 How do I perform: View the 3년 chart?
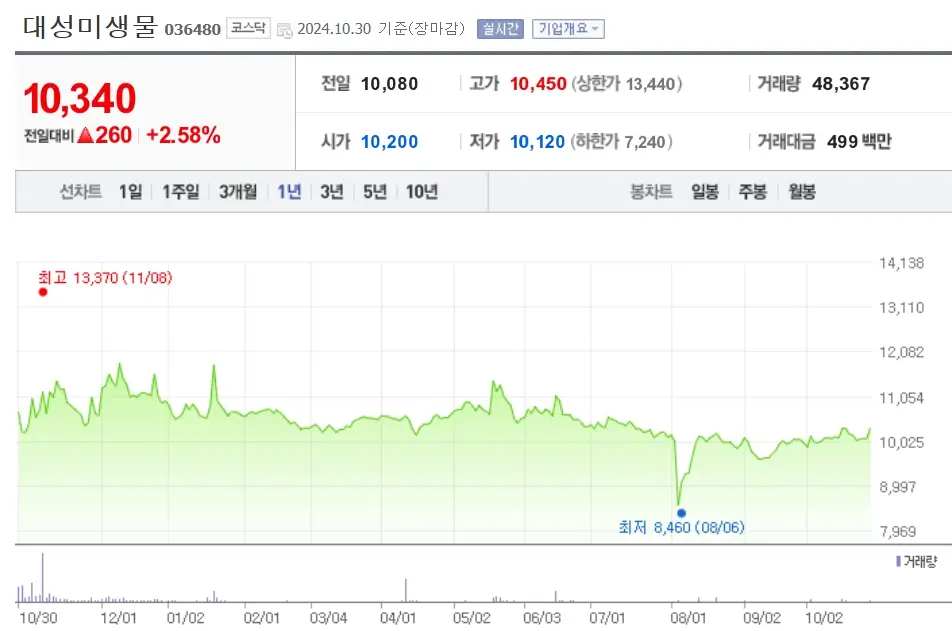click(331, 191)
